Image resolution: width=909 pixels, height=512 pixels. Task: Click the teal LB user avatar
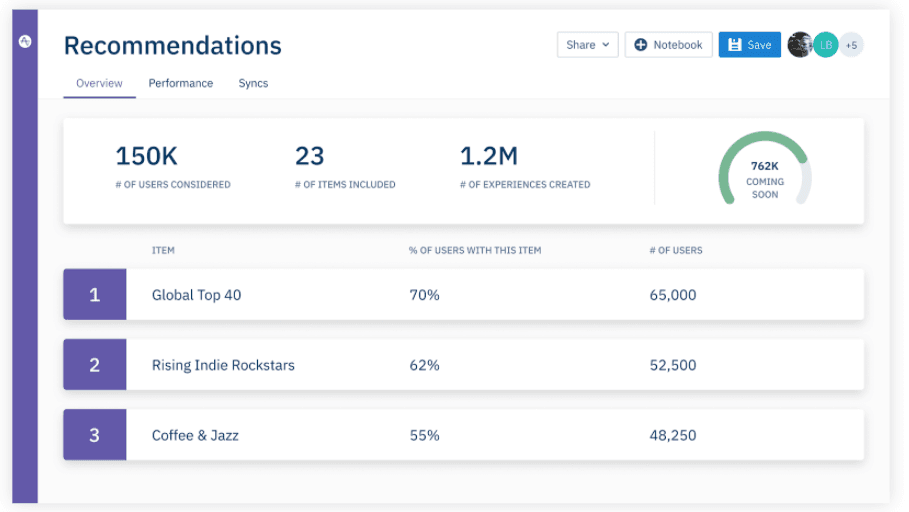pos(825,45)
